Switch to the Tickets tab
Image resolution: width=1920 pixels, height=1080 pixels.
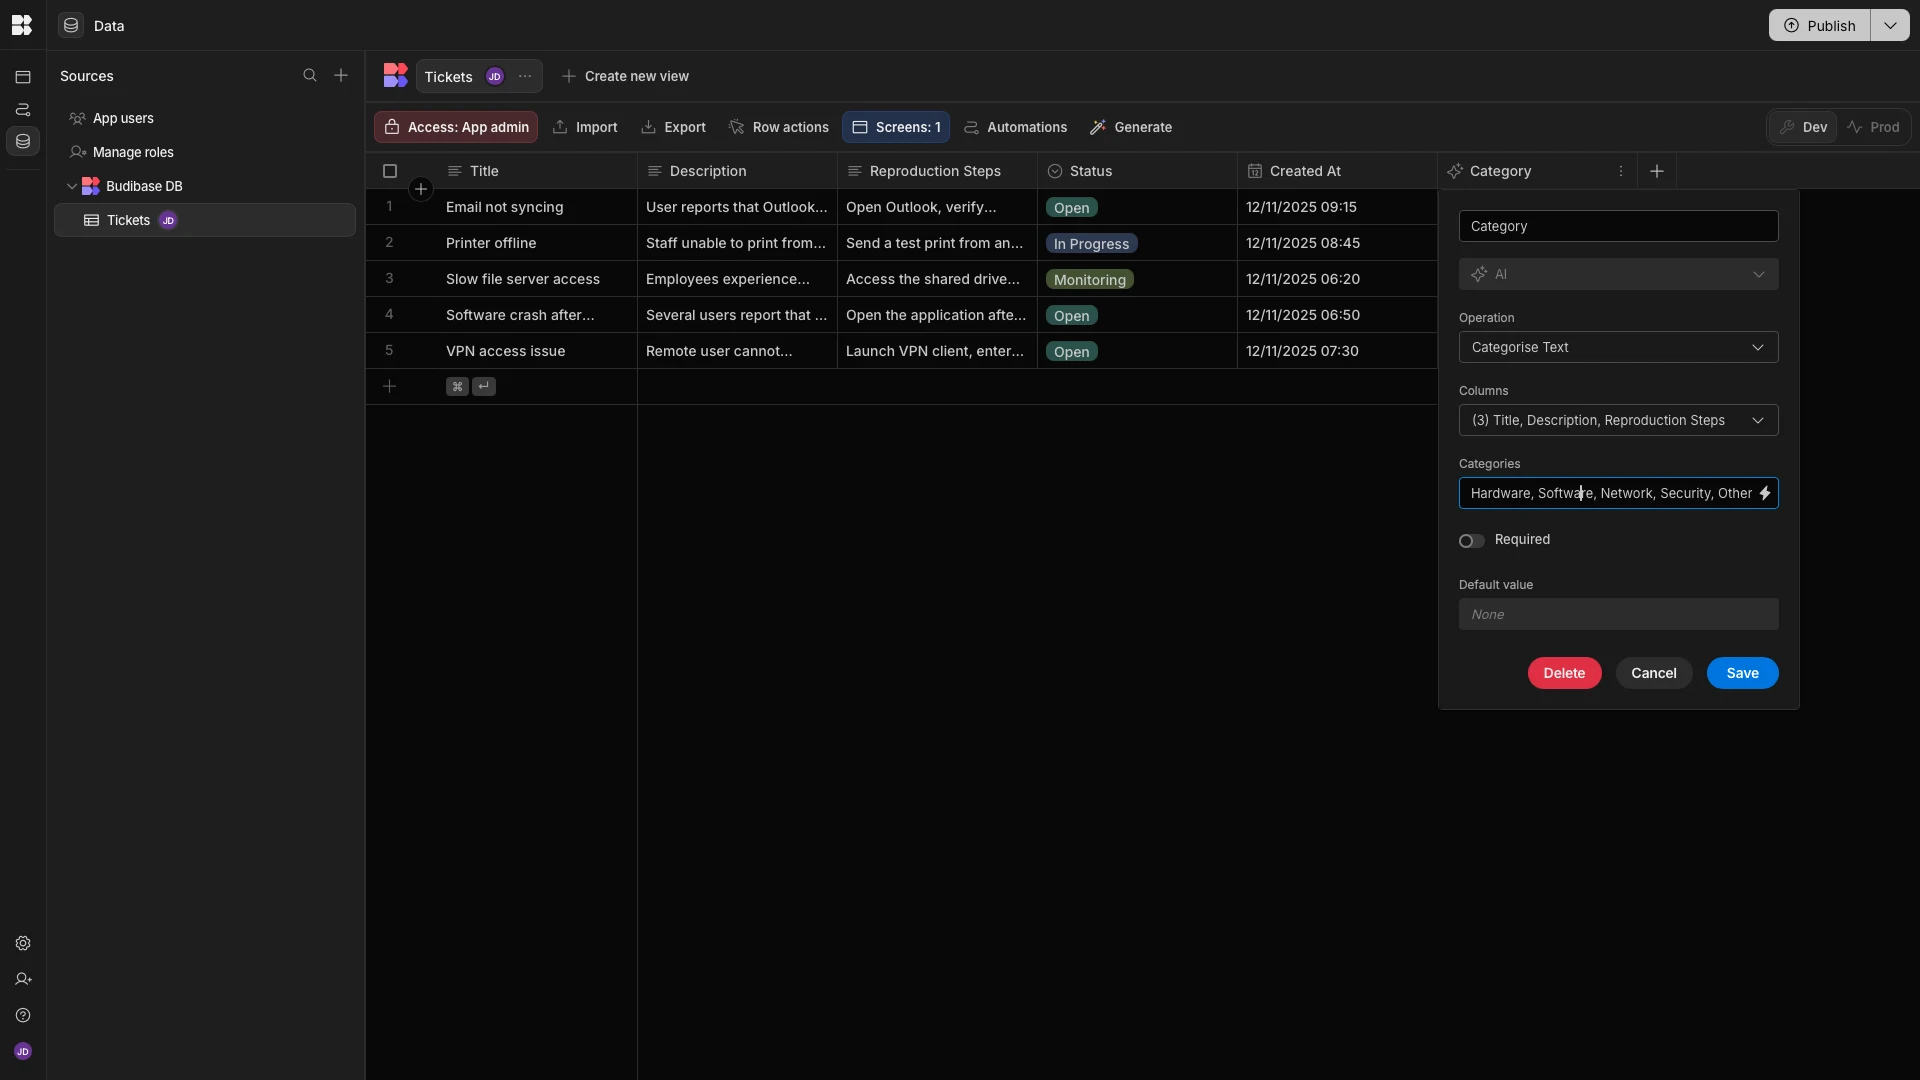tap(449, 76)
